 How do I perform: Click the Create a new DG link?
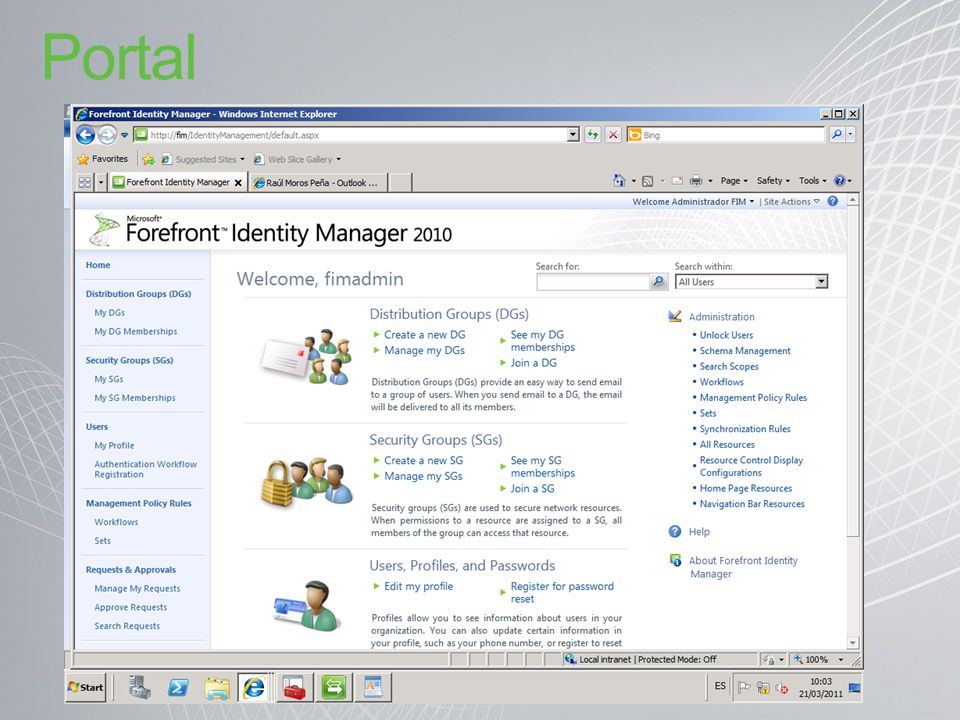click(424, 335)
